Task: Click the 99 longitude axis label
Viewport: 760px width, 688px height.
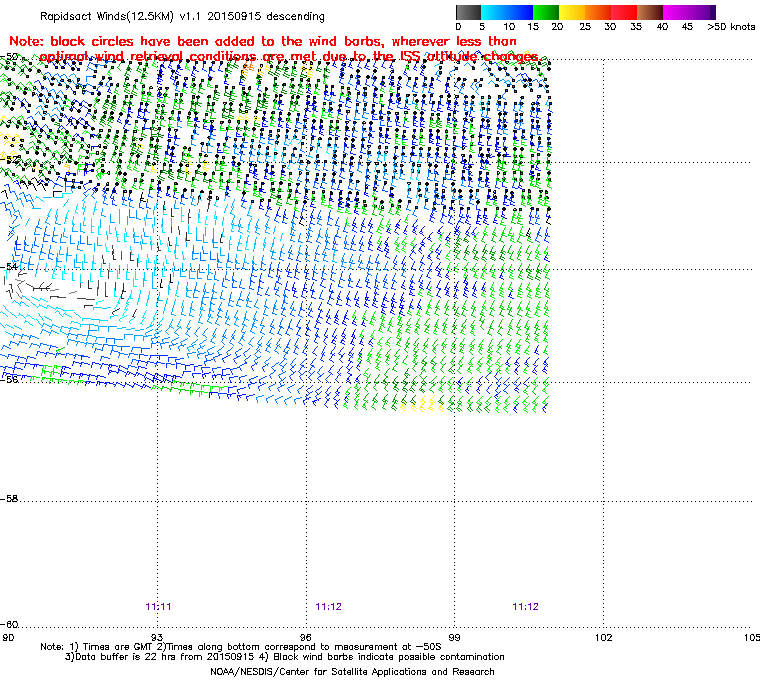Action: (x=454, y=637)
